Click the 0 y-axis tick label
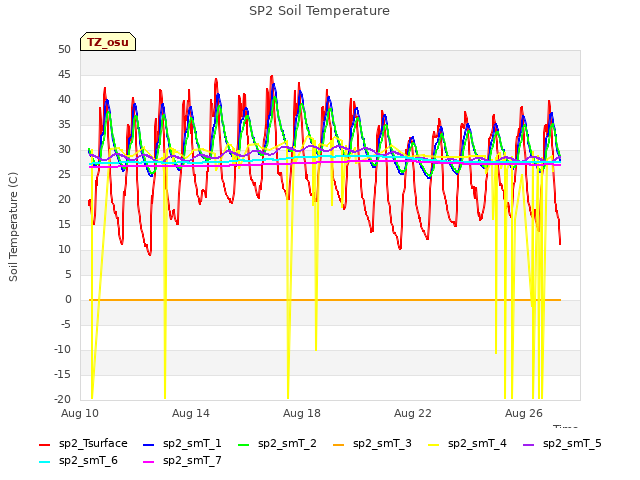Screen dimensions: 640x480 [x=68, y=300]
